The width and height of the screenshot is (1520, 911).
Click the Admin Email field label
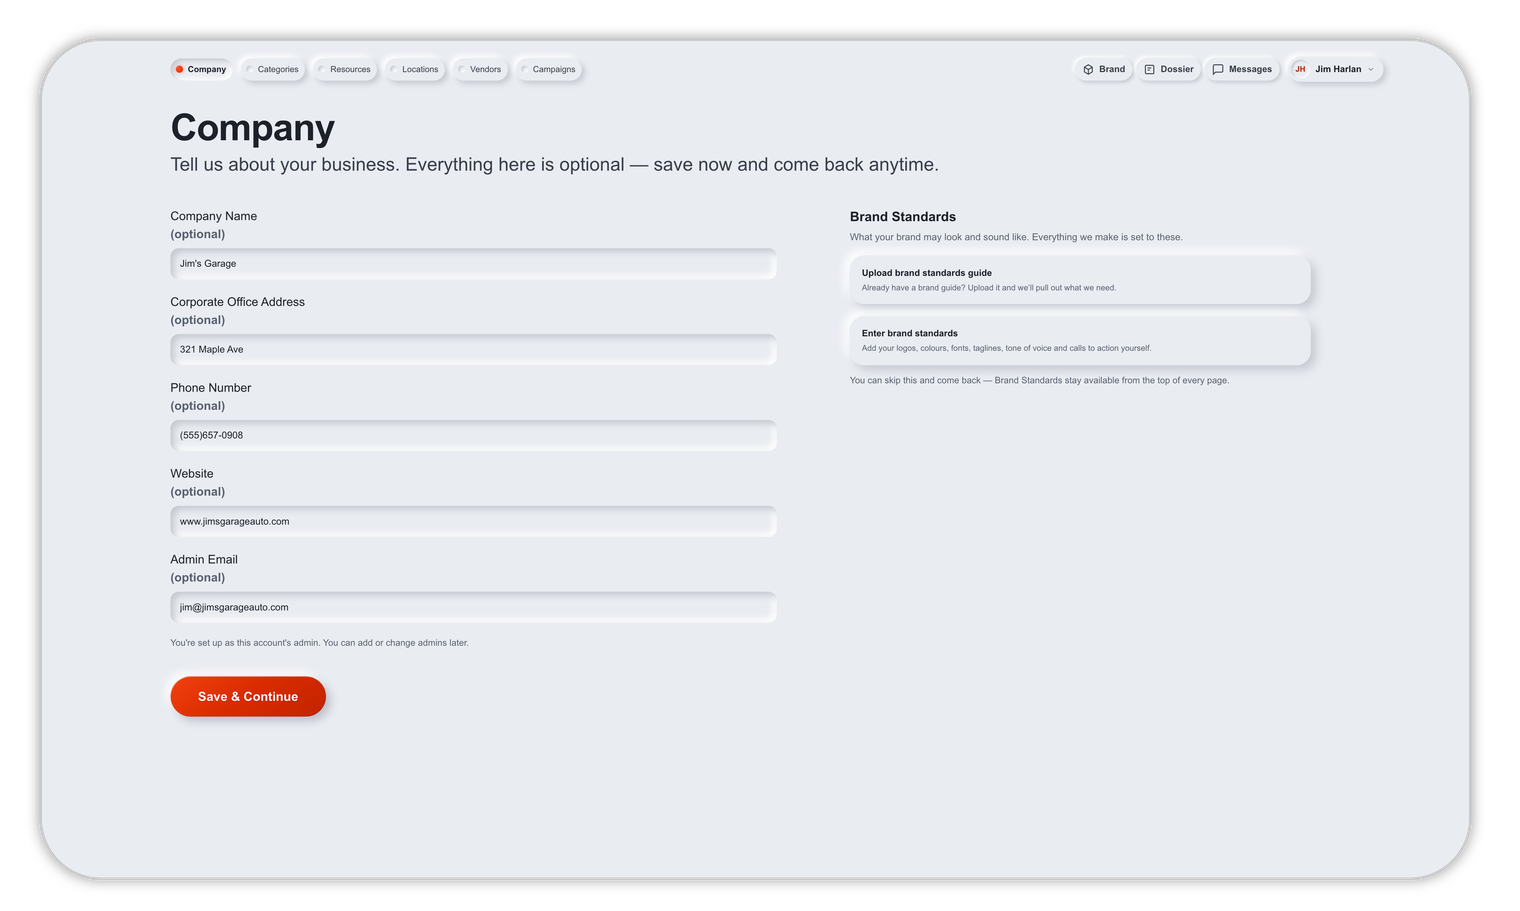[204, 561]
